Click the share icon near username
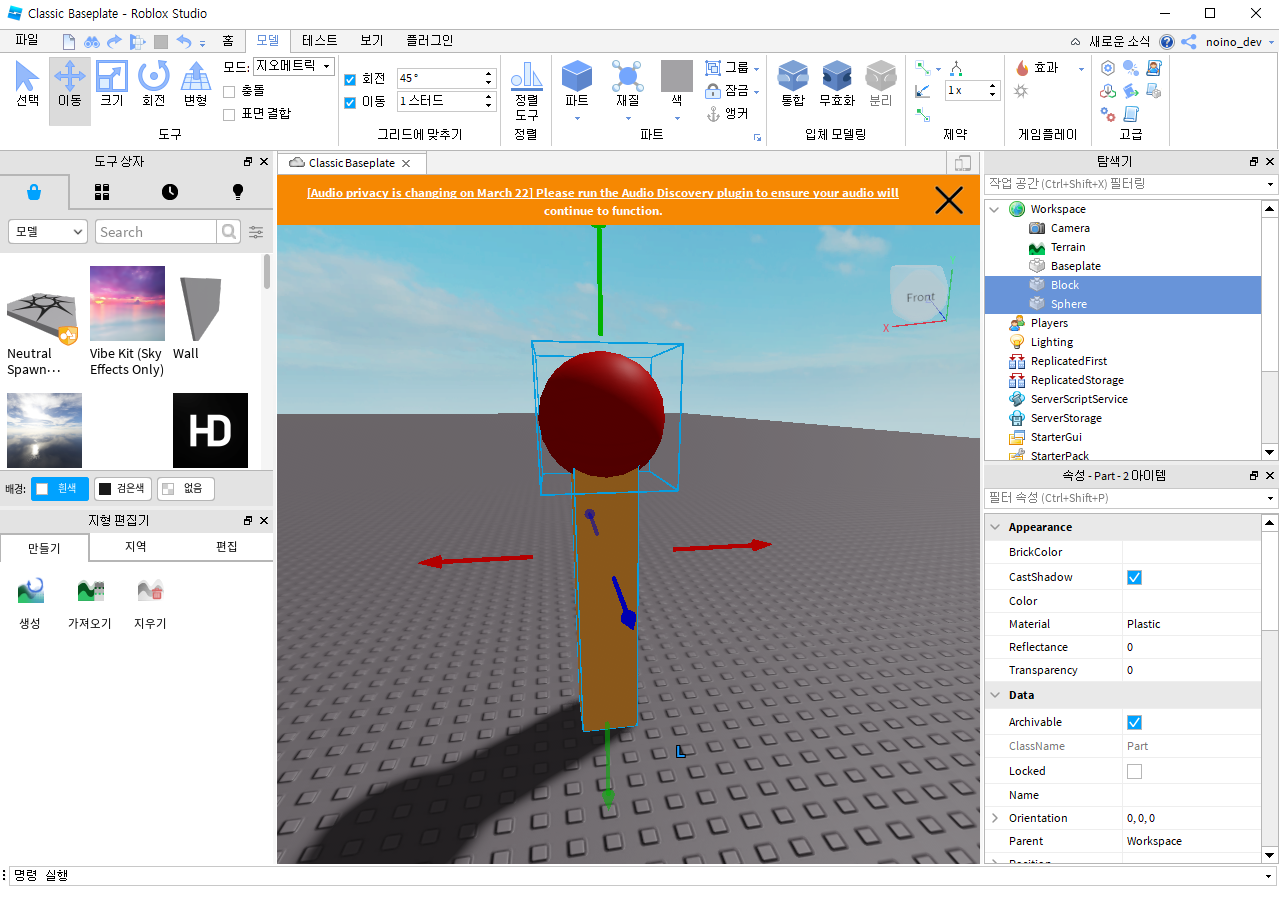Viewport: 1279px width, 897px height. [1189, 42]
